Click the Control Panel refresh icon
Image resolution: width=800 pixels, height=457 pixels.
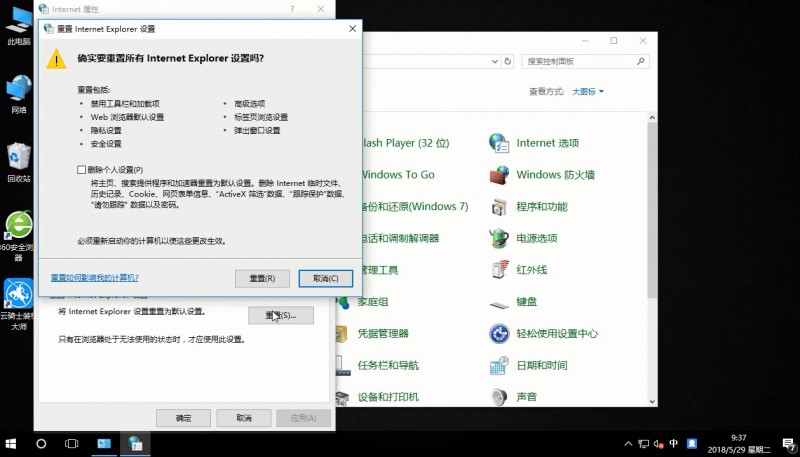pos(508,61)
